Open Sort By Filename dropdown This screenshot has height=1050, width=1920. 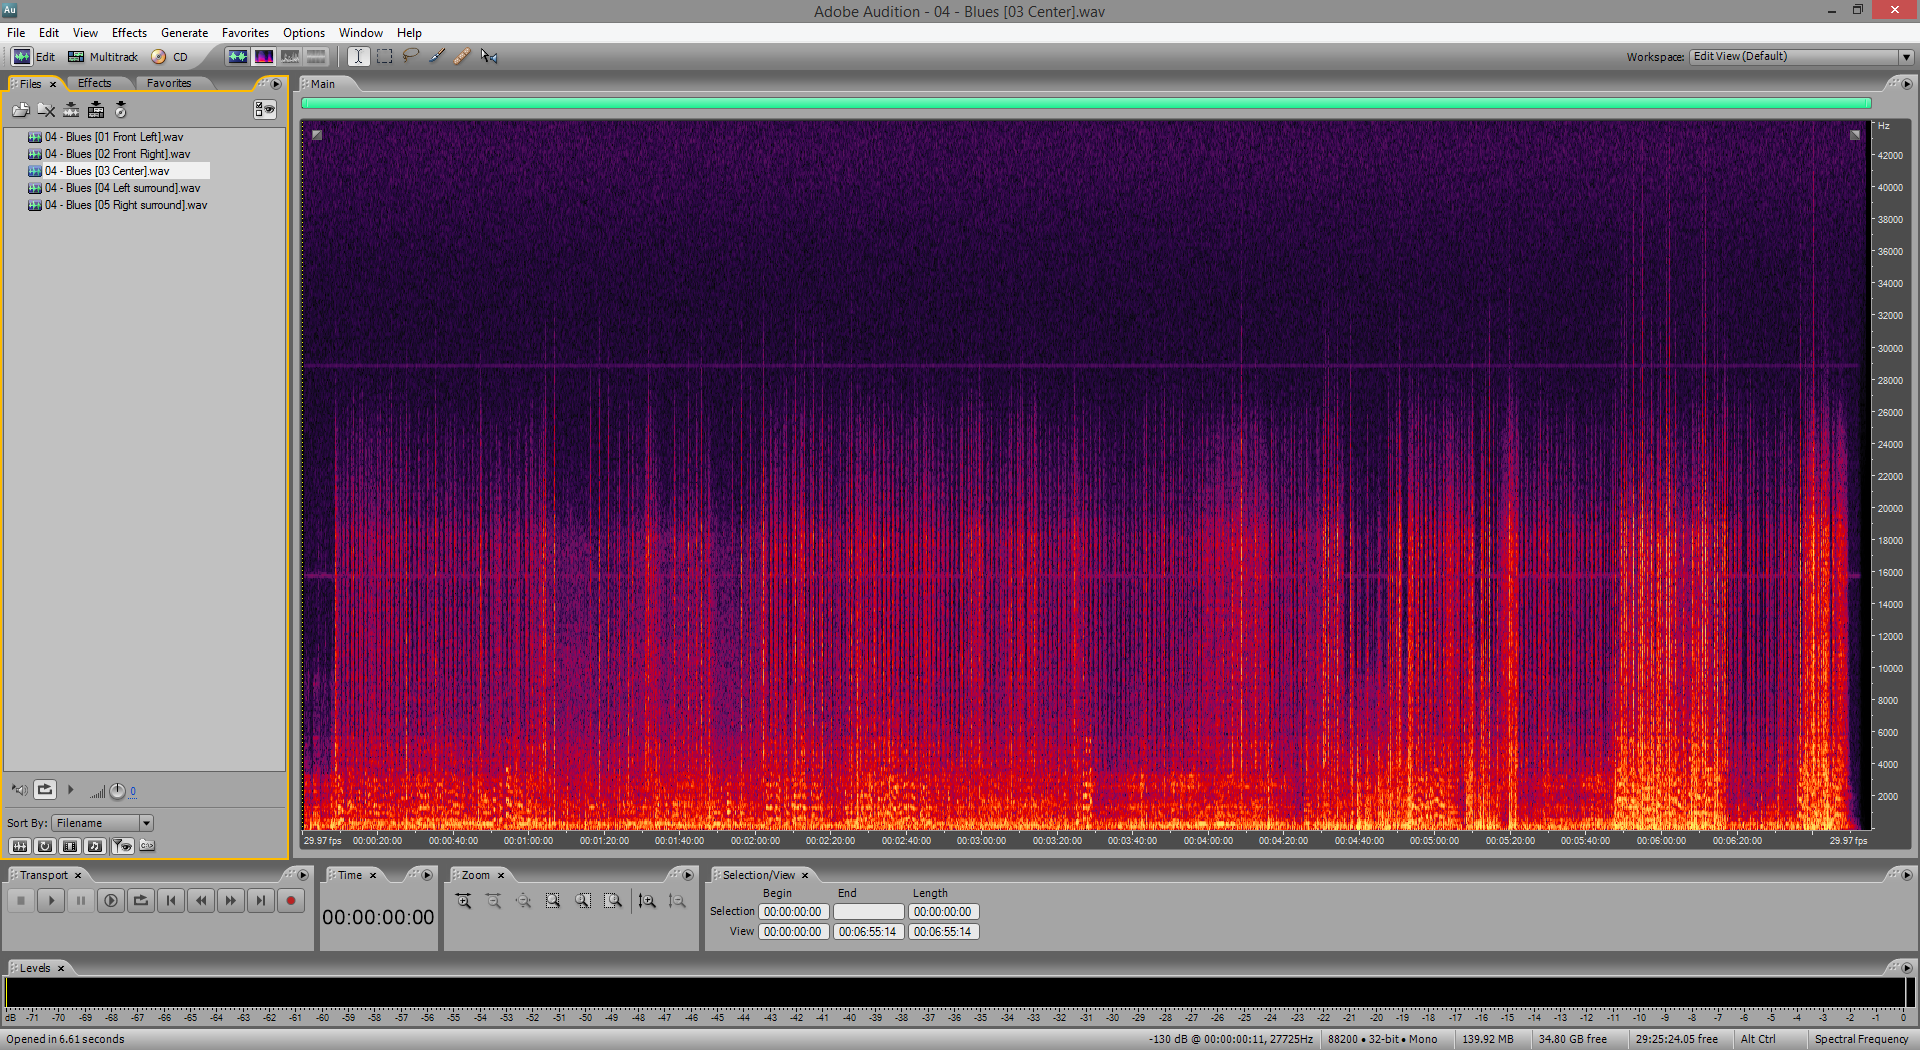coord(103,823)
